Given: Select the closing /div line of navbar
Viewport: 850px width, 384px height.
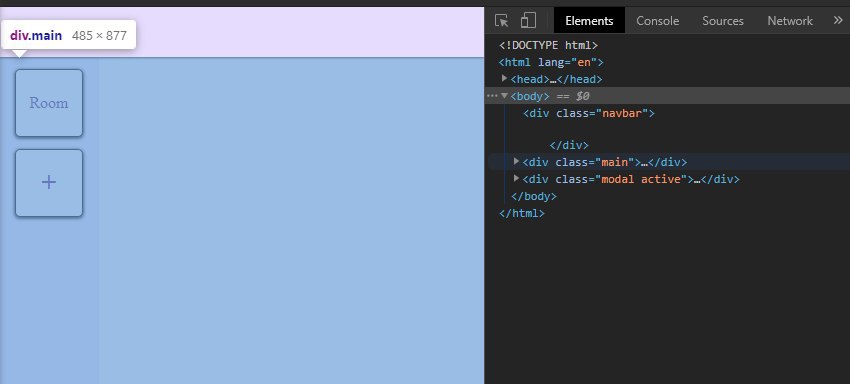Looking at the screenshot, I should coord(569,145).
